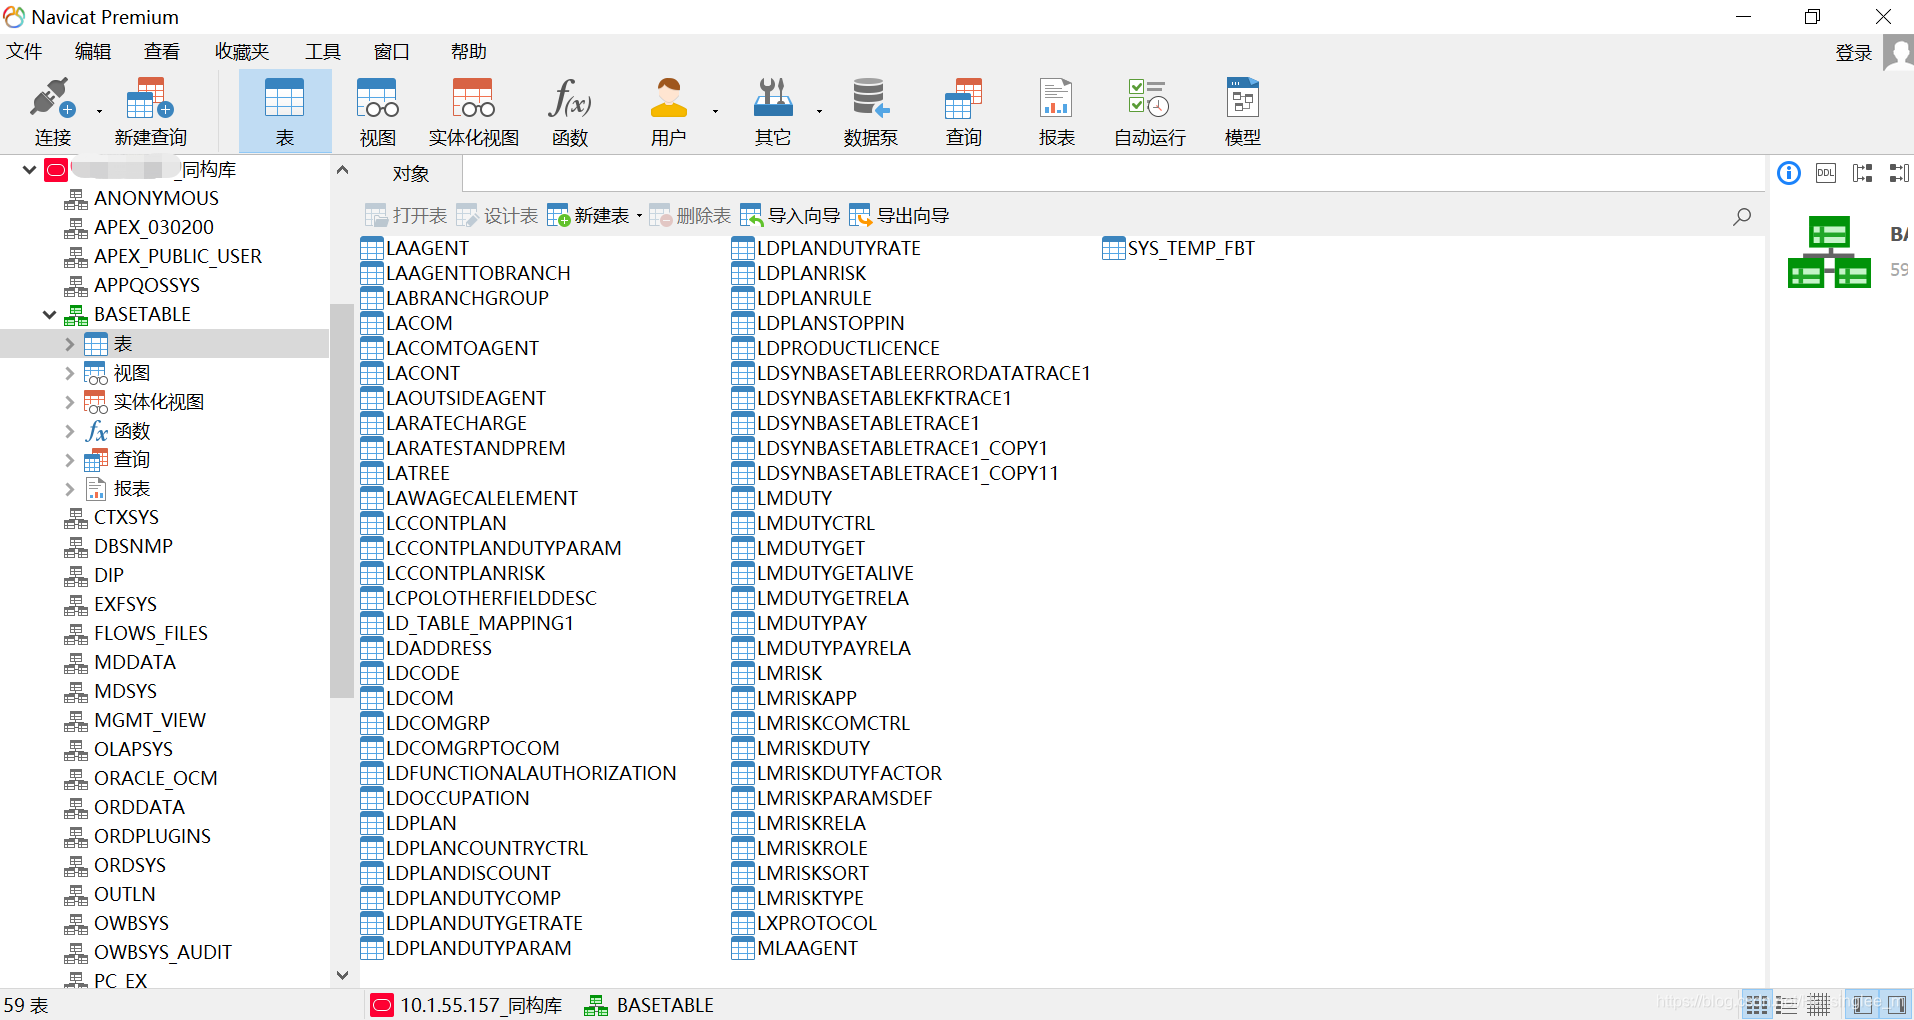Expand the 实体化视图 node in tree
Viewport: 1914px width, 1020px height.
[x=69, y=402]
